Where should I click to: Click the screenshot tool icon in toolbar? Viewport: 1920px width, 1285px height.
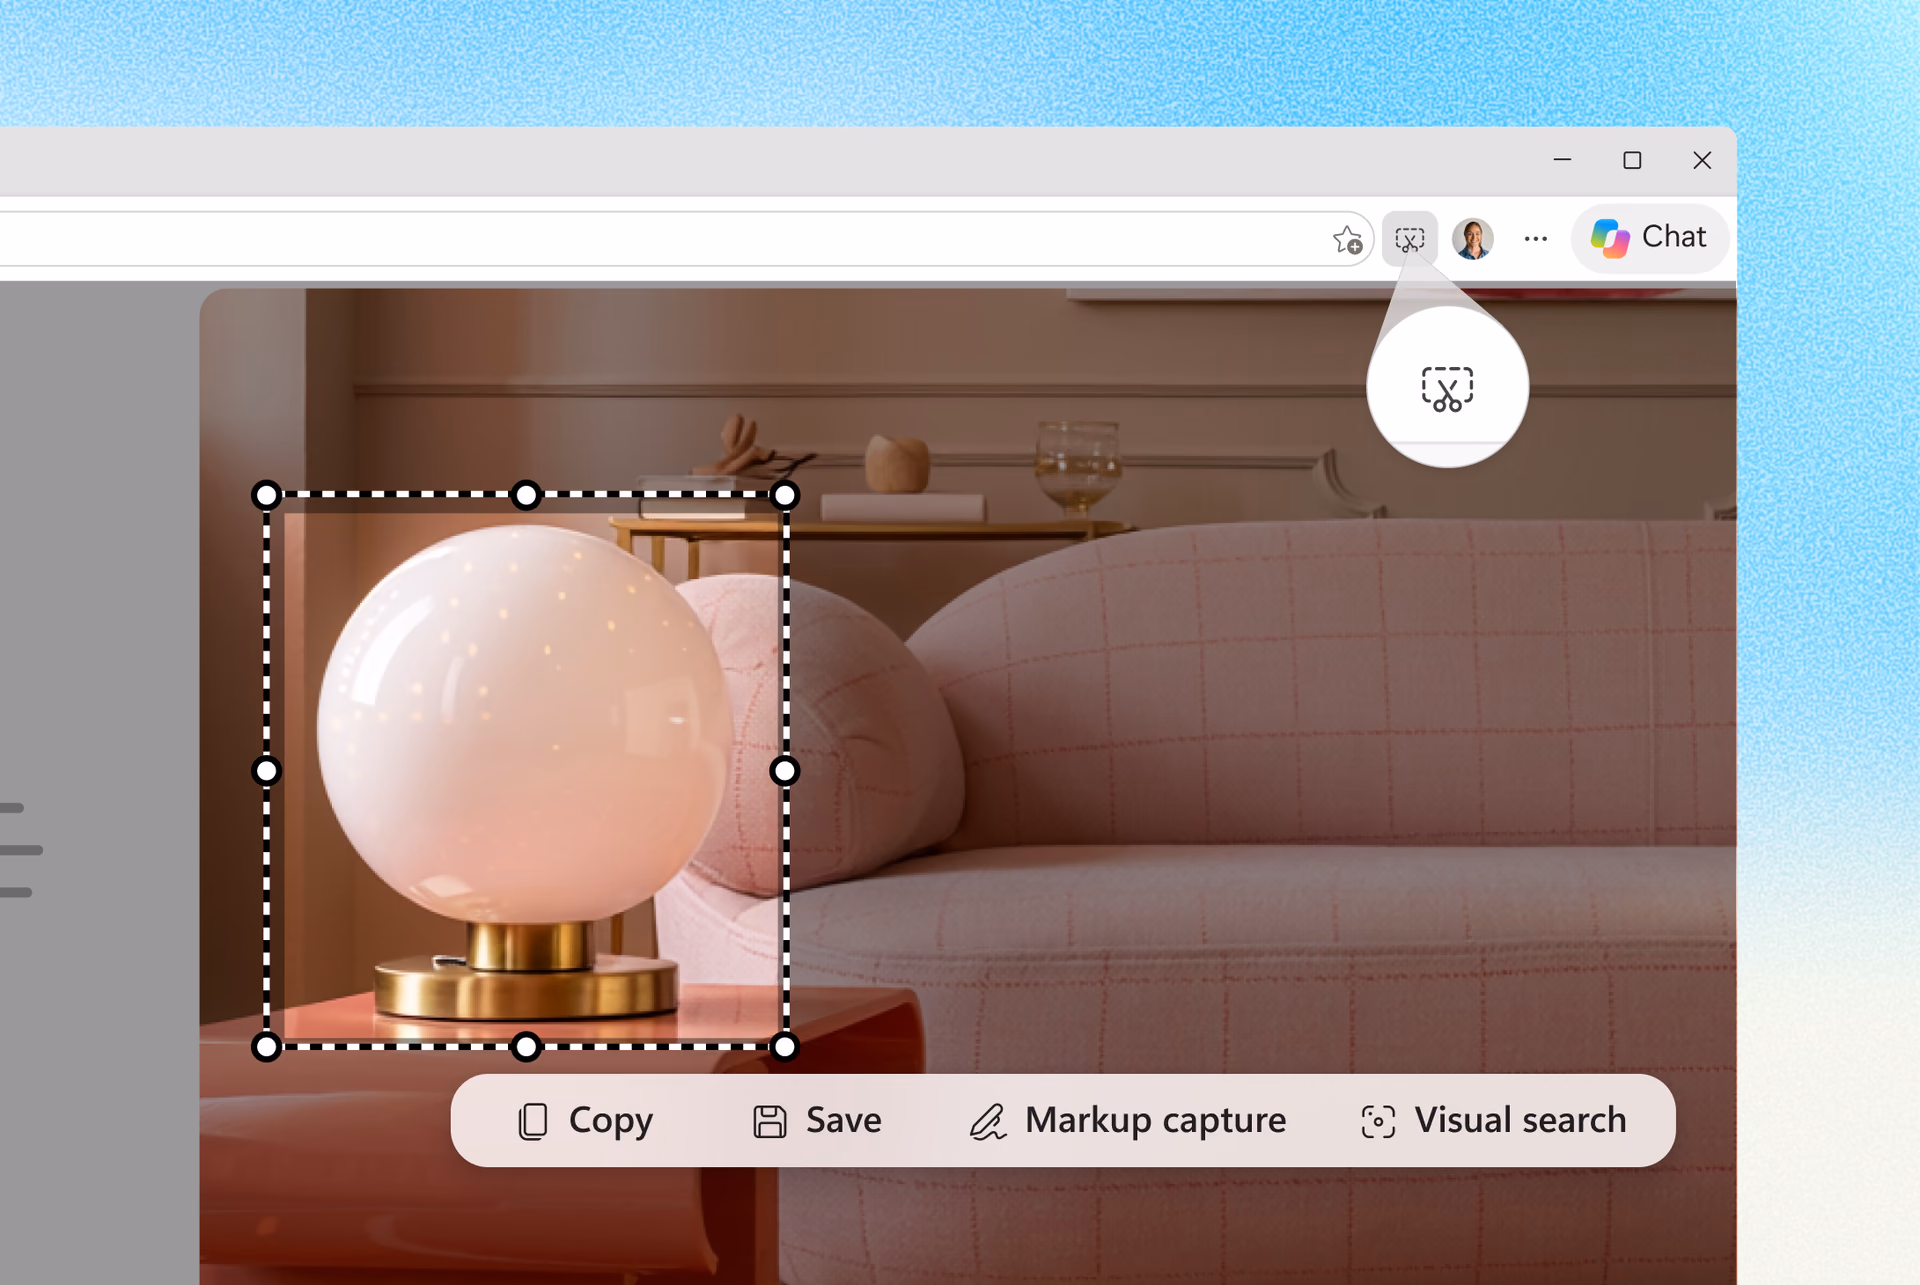tap(1409, 239)
